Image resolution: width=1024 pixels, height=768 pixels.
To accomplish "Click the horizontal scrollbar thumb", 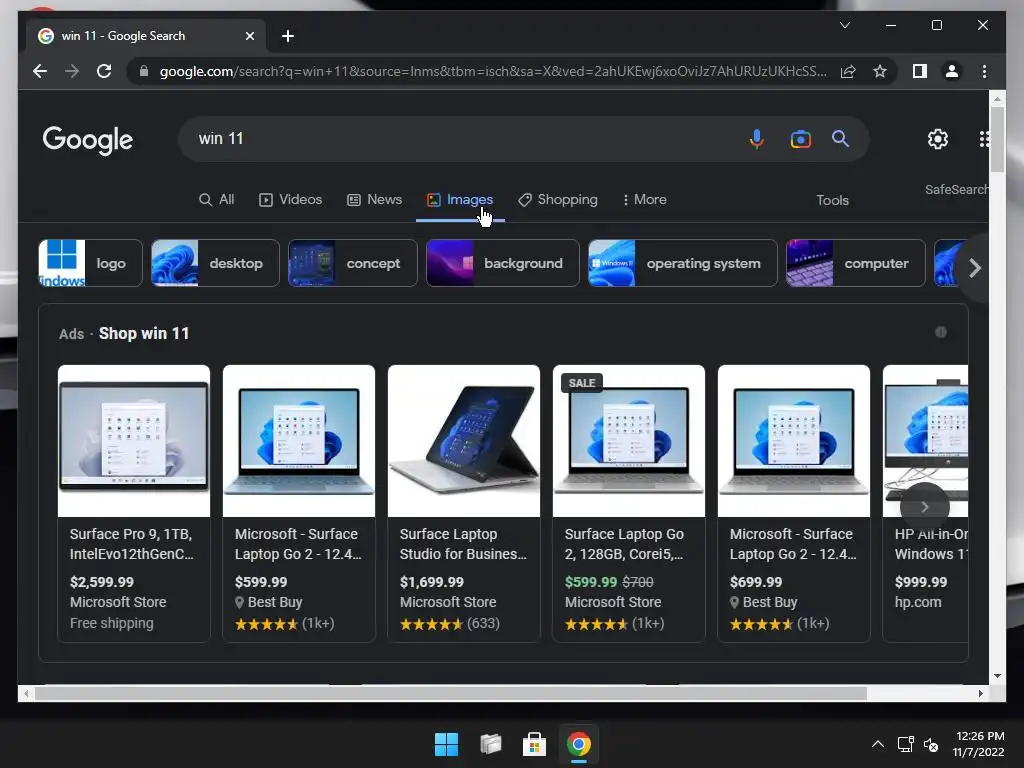I will click(451, 694).
